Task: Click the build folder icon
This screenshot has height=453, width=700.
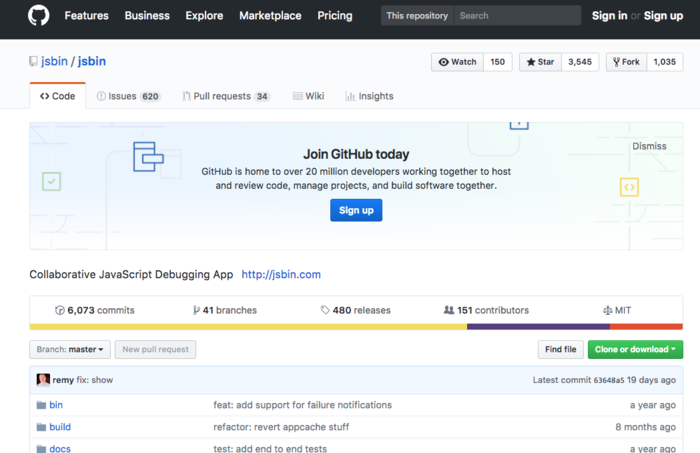Action: pos(42,427)
